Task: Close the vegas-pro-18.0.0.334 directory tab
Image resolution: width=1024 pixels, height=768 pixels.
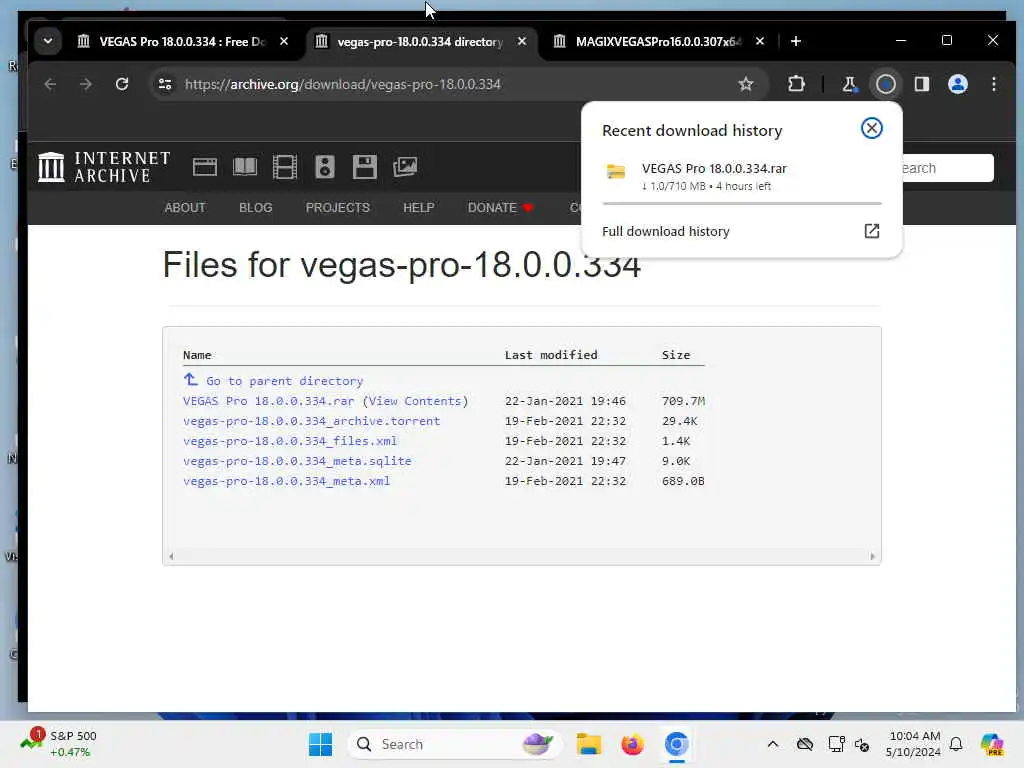Action: (522, 41)
